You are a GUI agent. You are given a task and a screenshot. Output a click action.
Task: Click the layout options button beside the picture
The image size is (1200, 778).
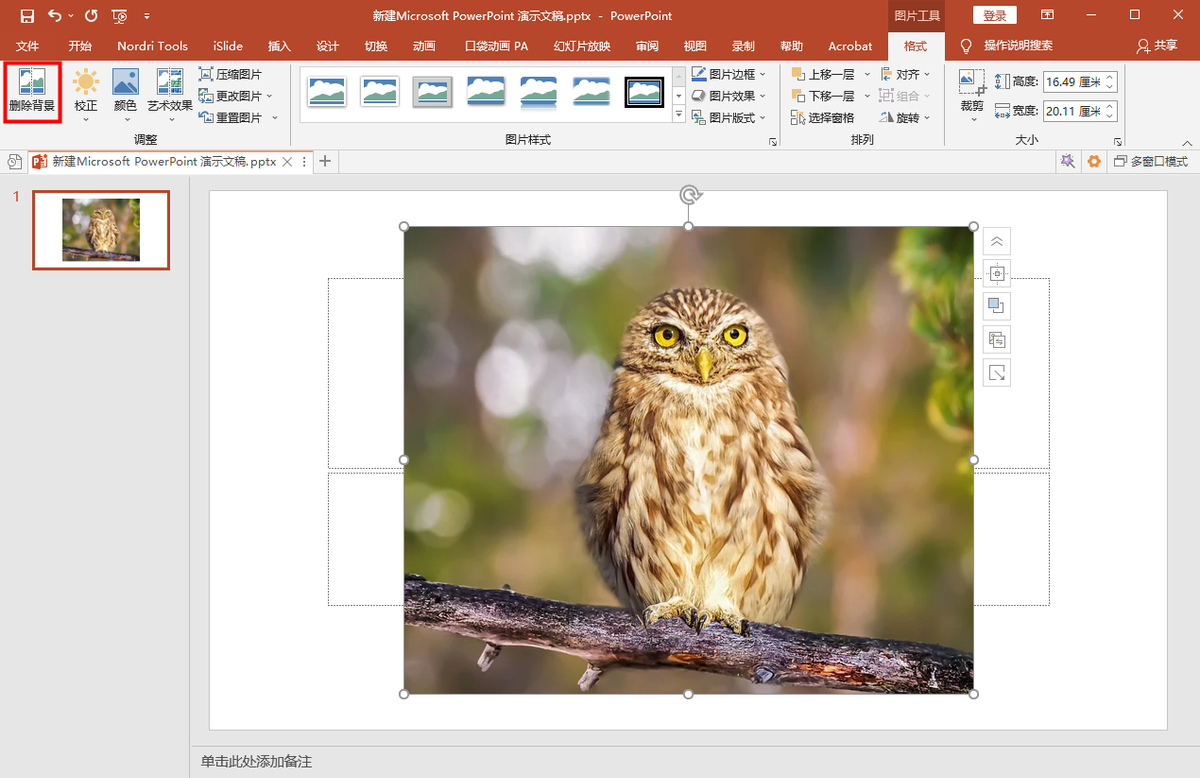(x=997, y=273)
